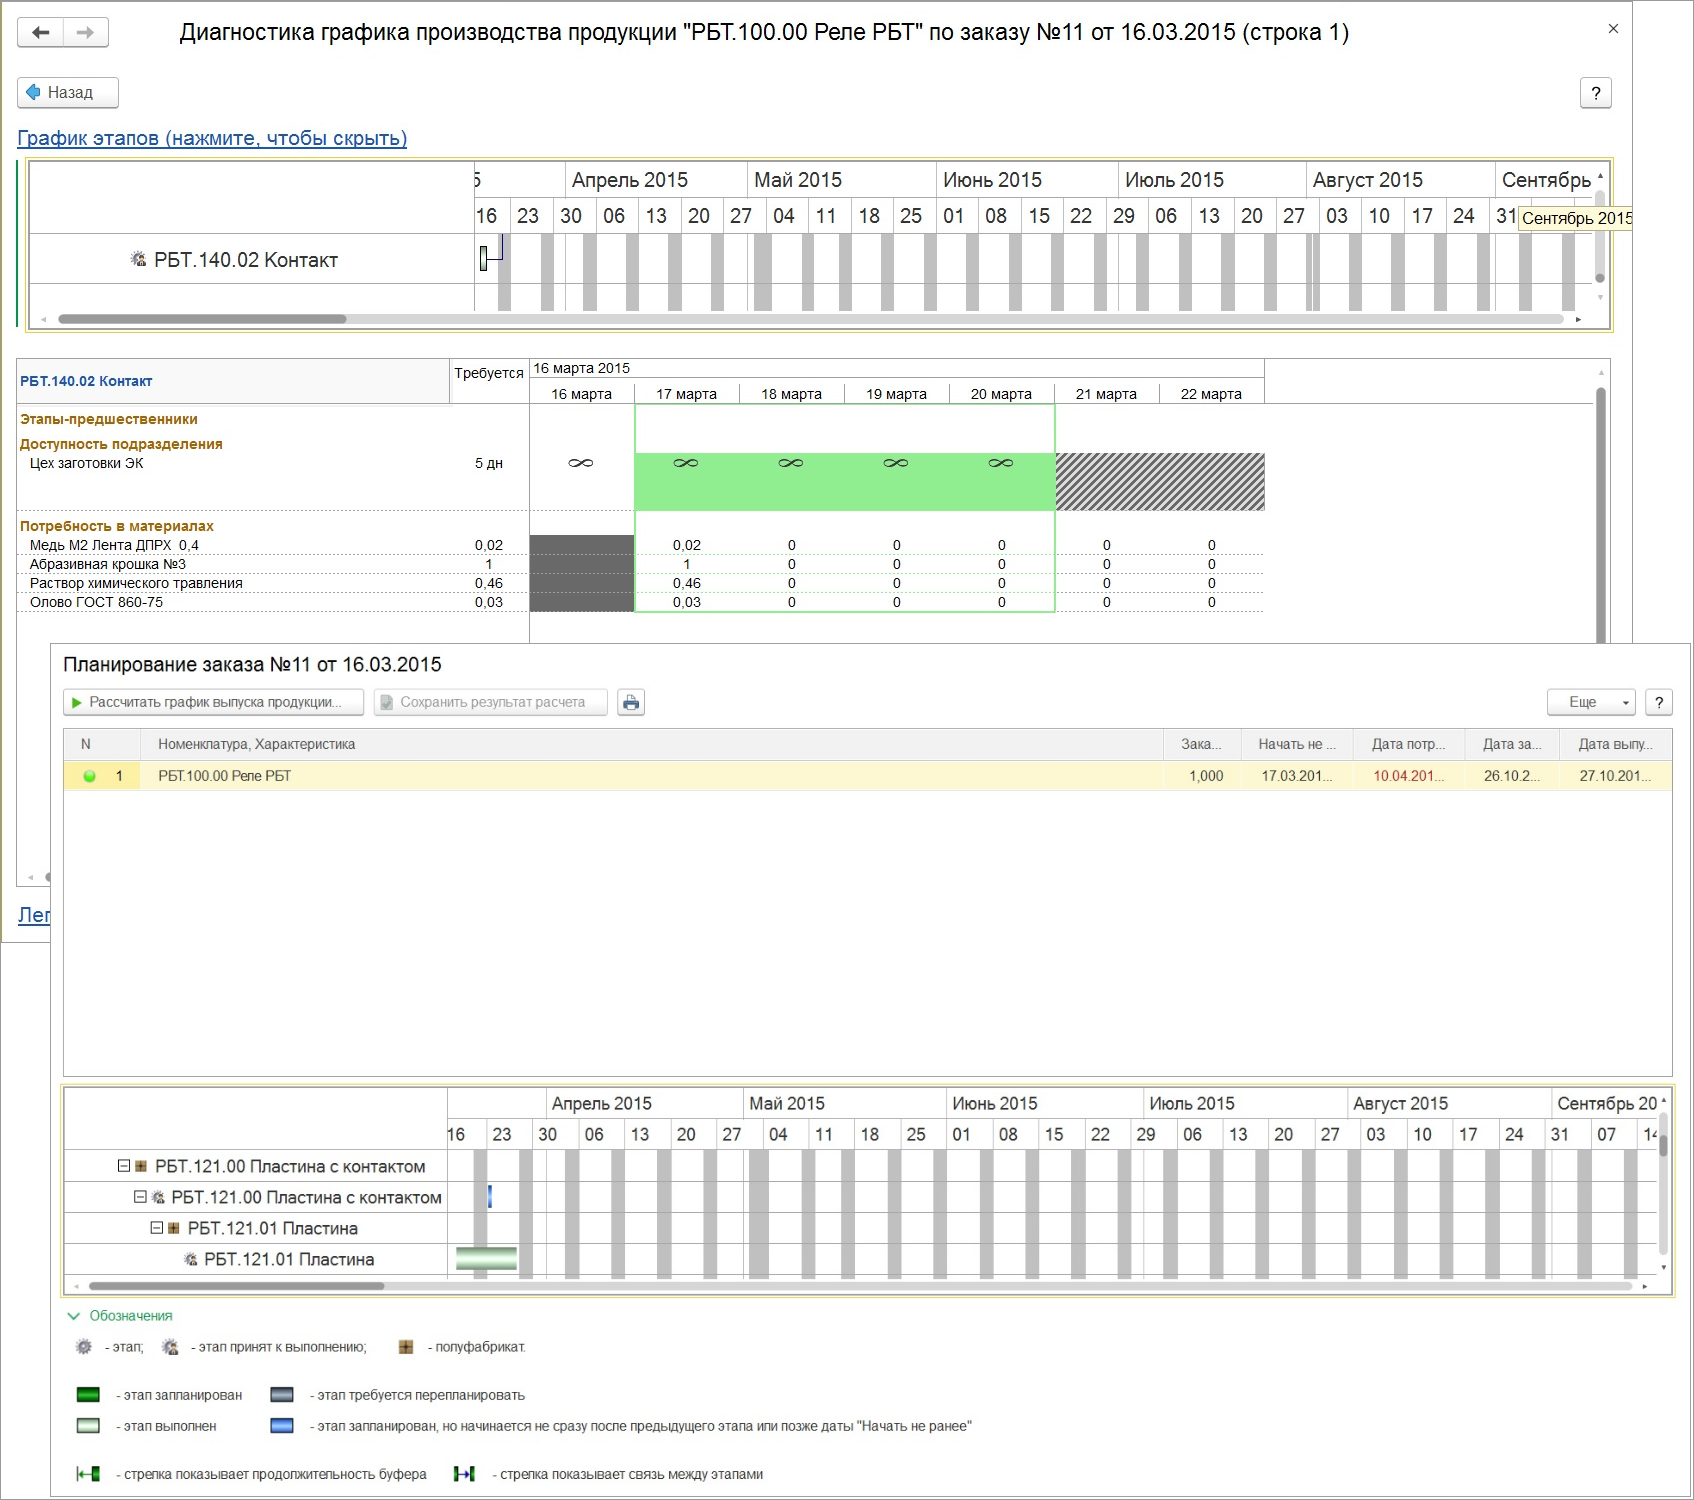Click the Назад button
This screenshot has height=1500, width=1694.
[68, 92]
